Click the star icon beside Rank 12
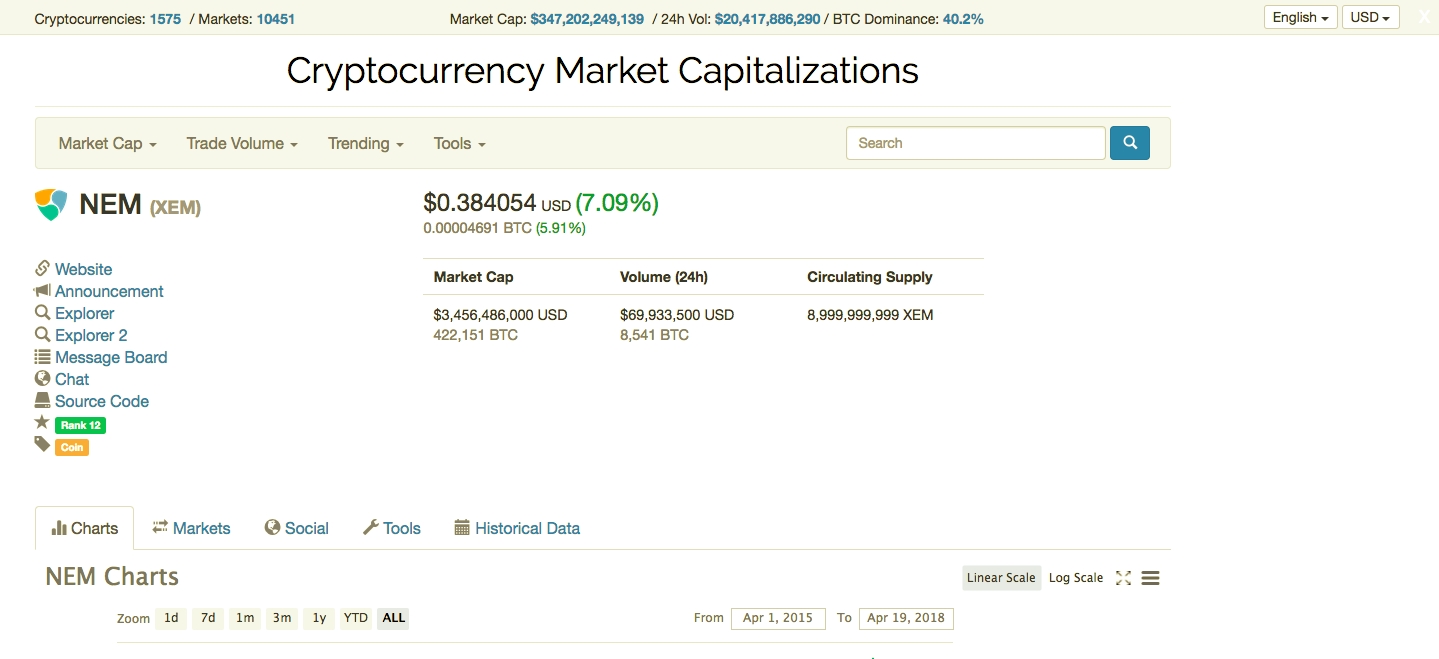 [42, 423]
